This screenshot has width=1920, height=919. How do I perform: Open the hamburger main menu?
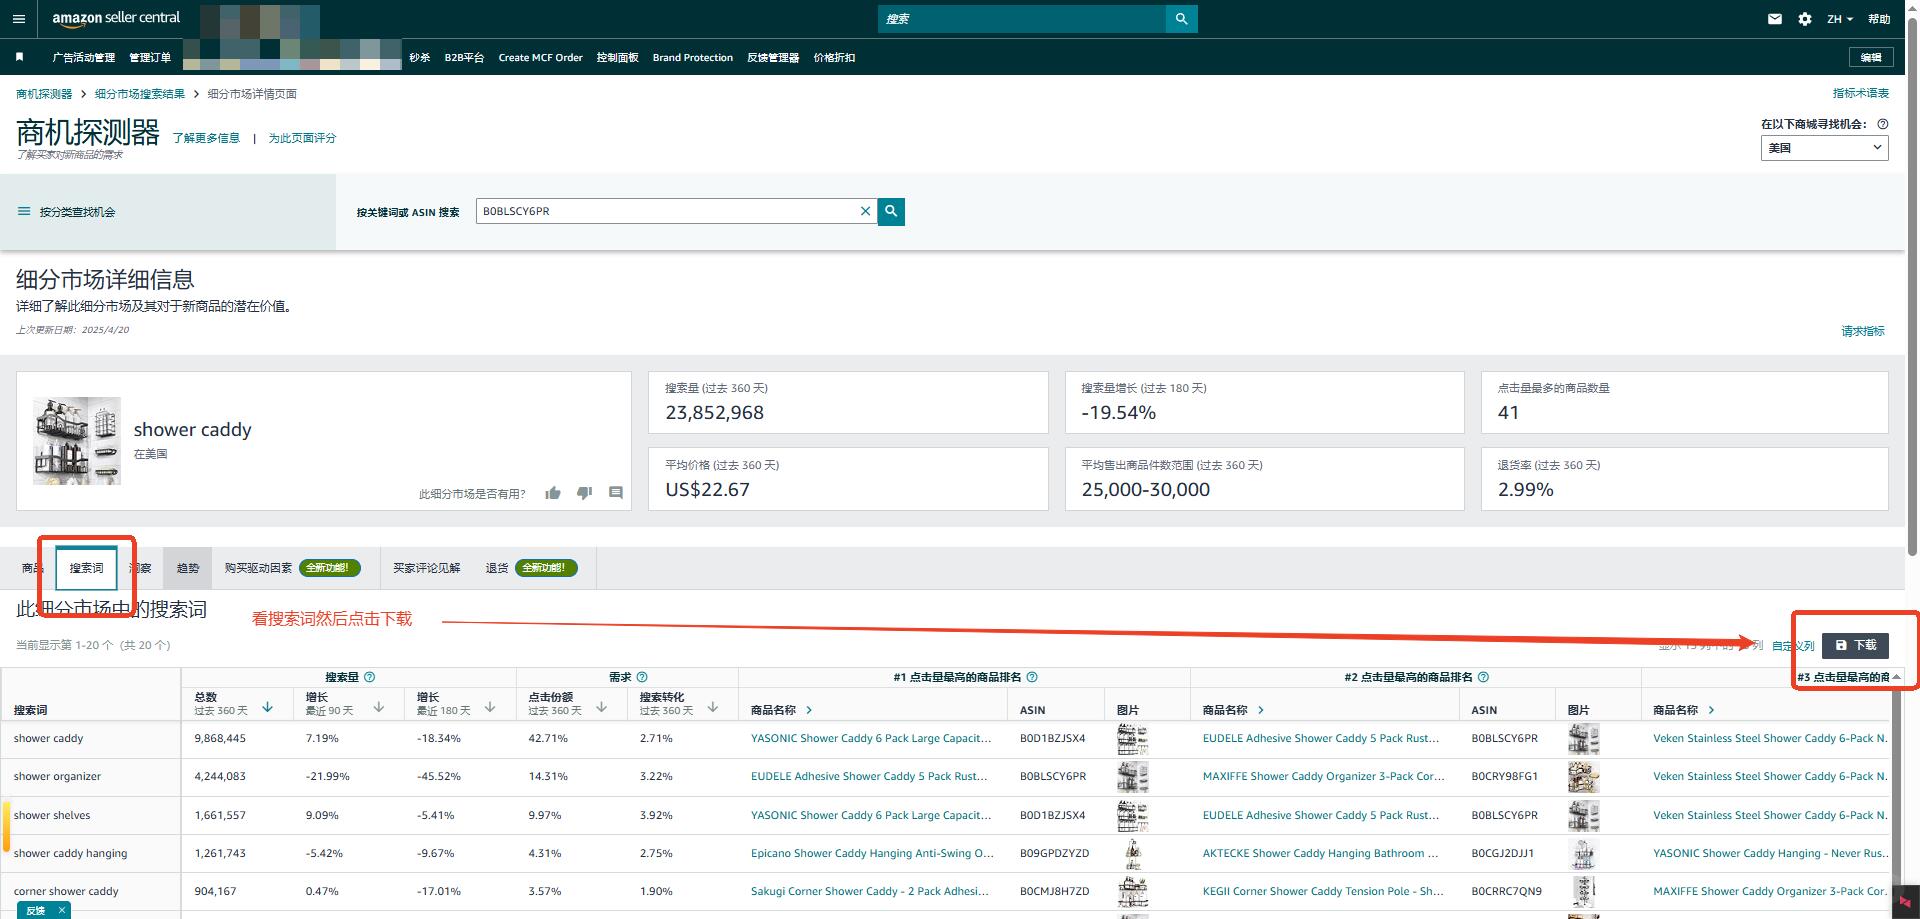pyautogui.click(x=19, y=19)
